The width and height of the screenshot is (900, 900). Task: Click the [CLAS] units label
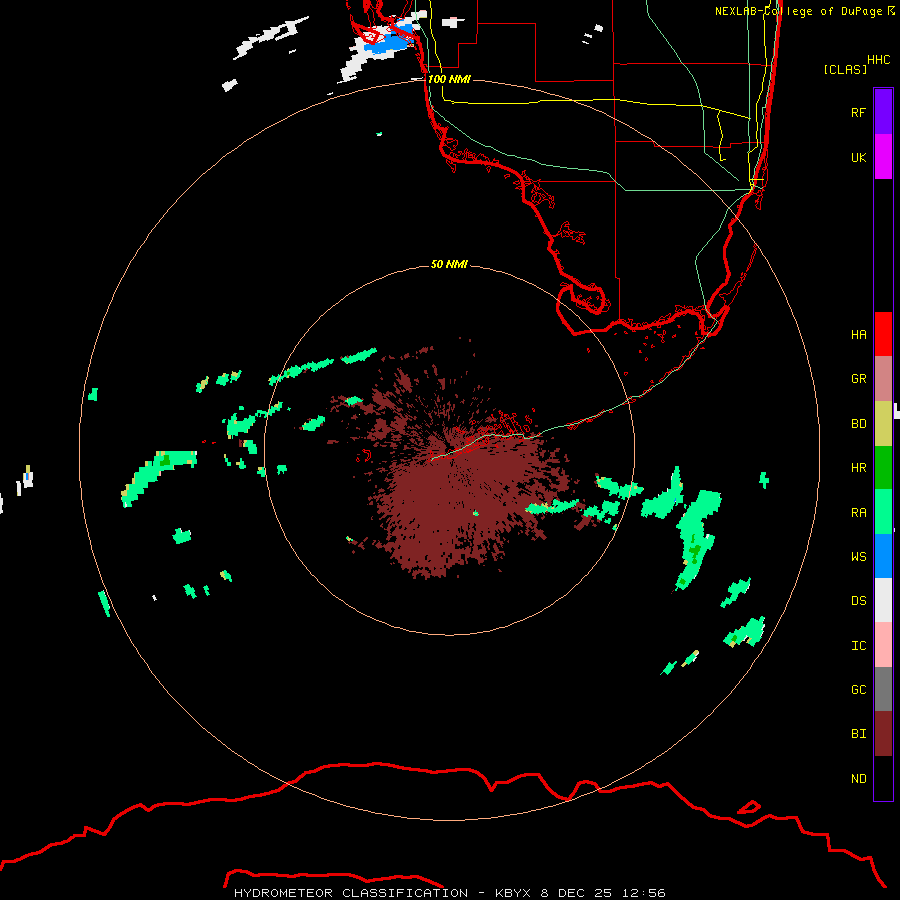click(x=845, y=69)
